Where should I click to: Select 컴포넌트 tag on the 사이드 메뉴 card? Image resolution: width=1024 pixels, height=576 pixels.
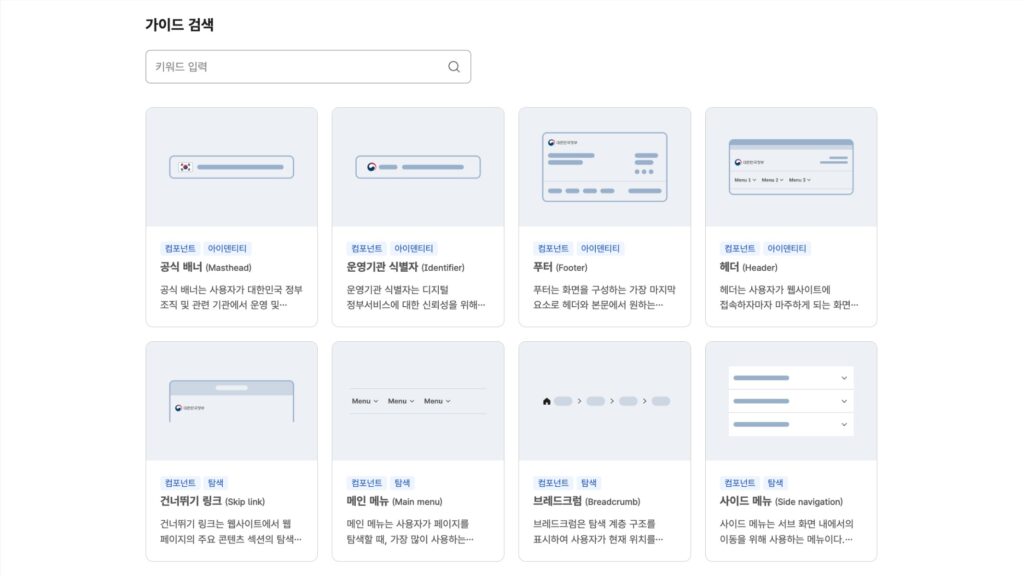pos(739,482)
